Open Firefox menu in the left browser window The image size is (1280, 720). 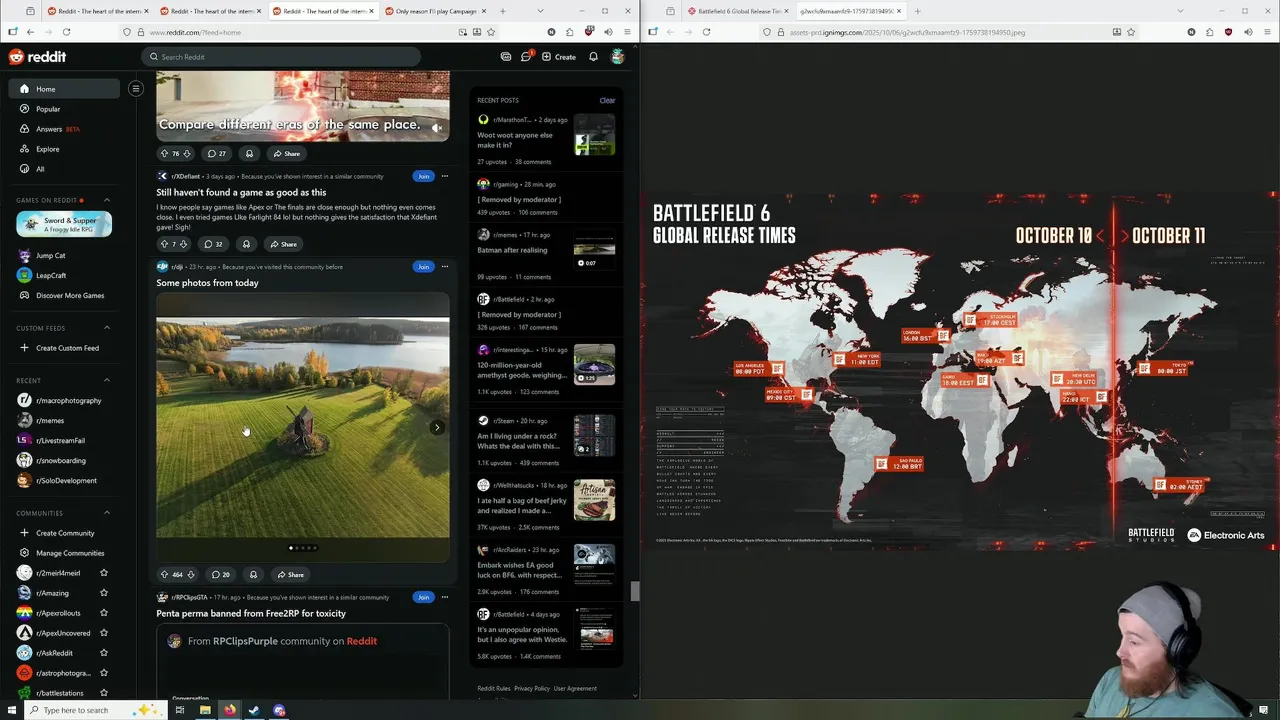pyautogui.click(x=627, y=32)
